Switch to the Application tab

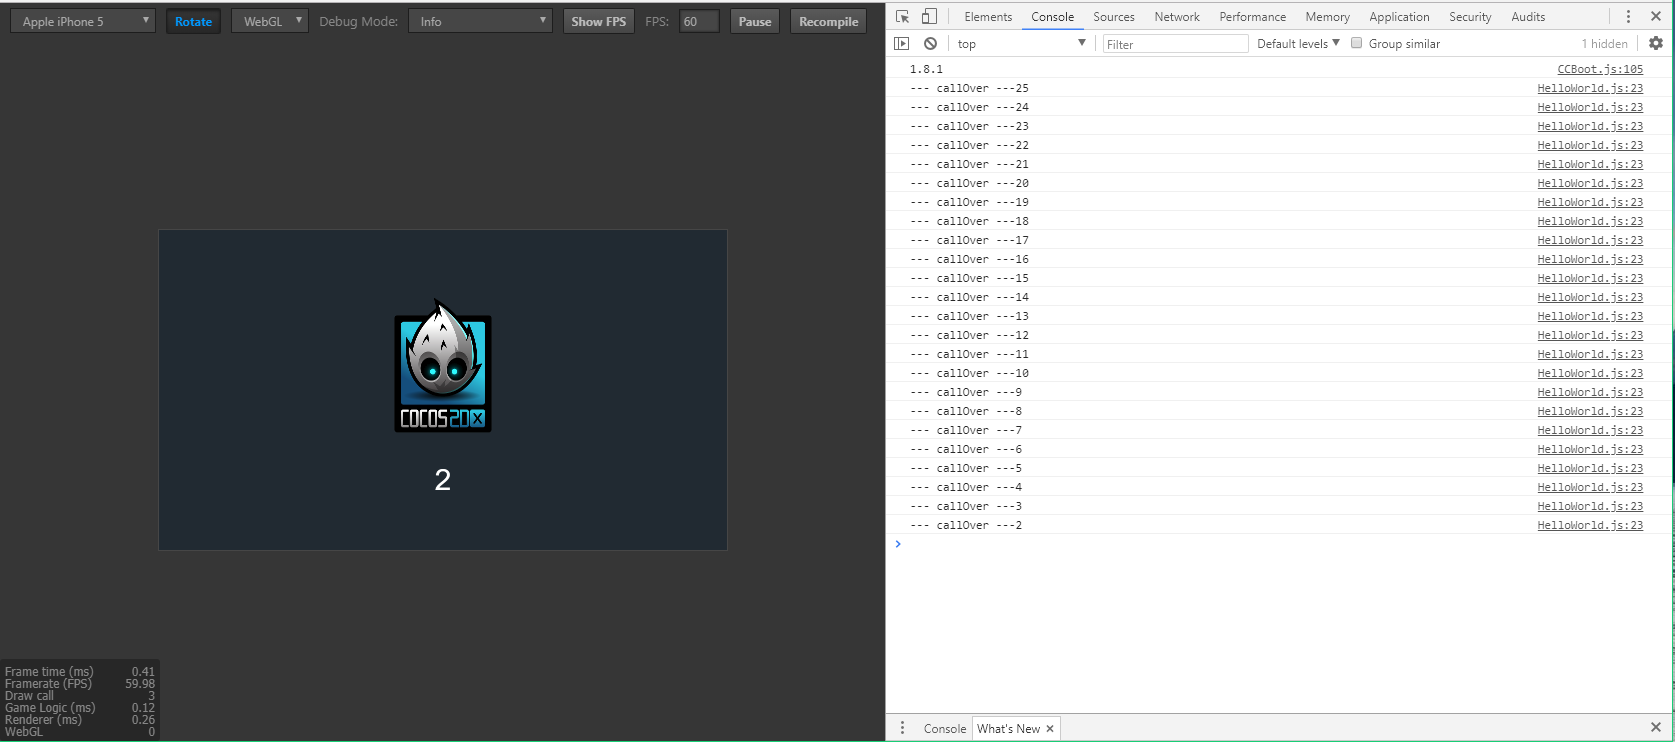tap(1400, 17)
